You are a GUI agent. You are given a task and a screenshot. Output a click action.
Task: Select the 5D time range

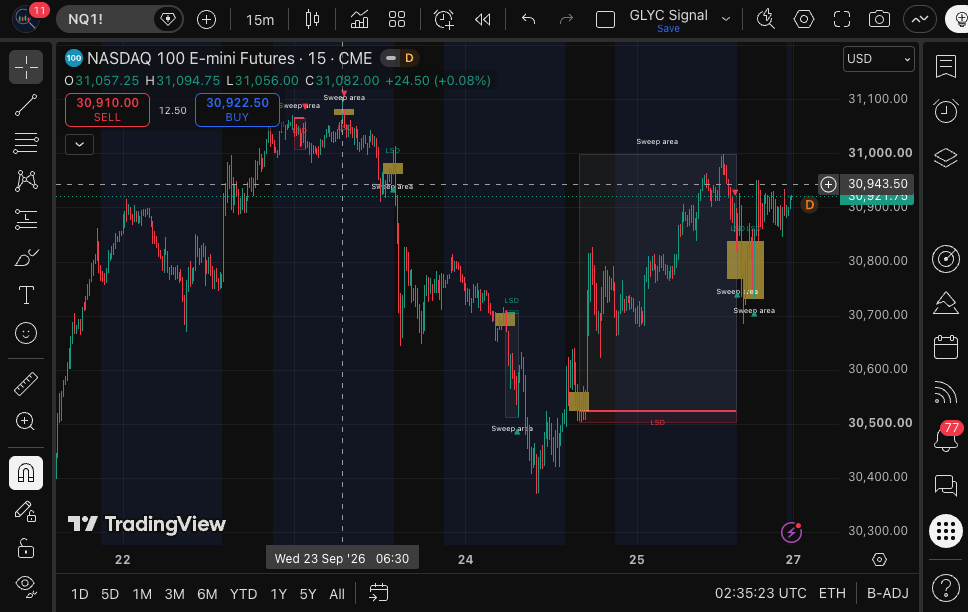click(x=110, y=594)
